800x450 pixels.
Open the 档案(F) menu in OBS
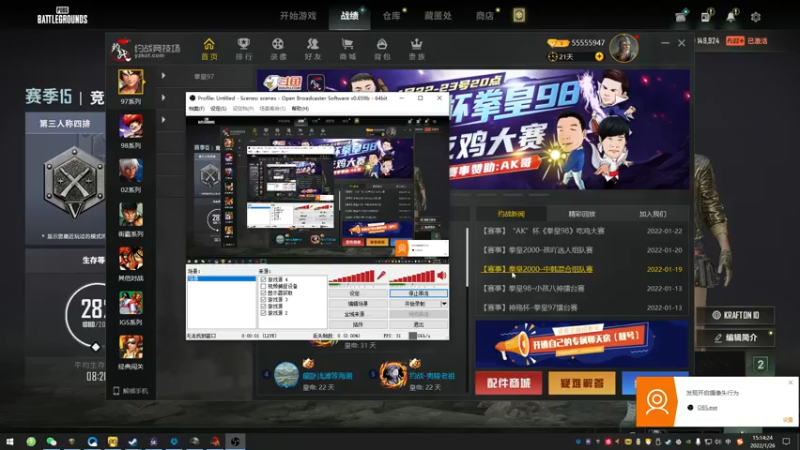point(196,109)
